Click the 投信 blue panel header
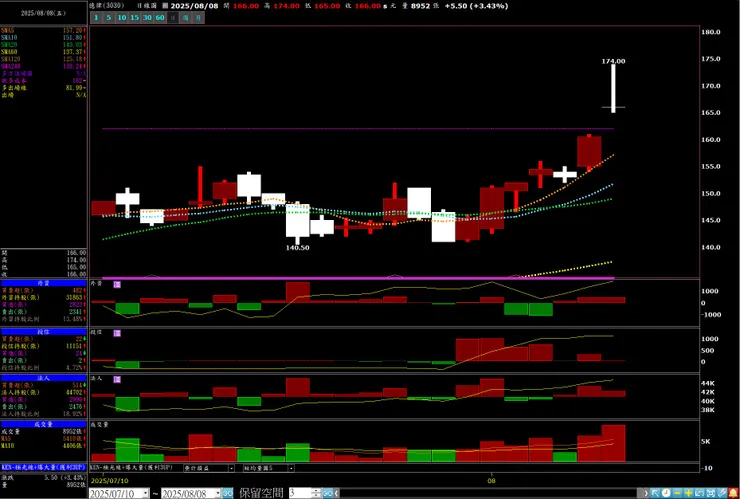 (x=43, y=332)
